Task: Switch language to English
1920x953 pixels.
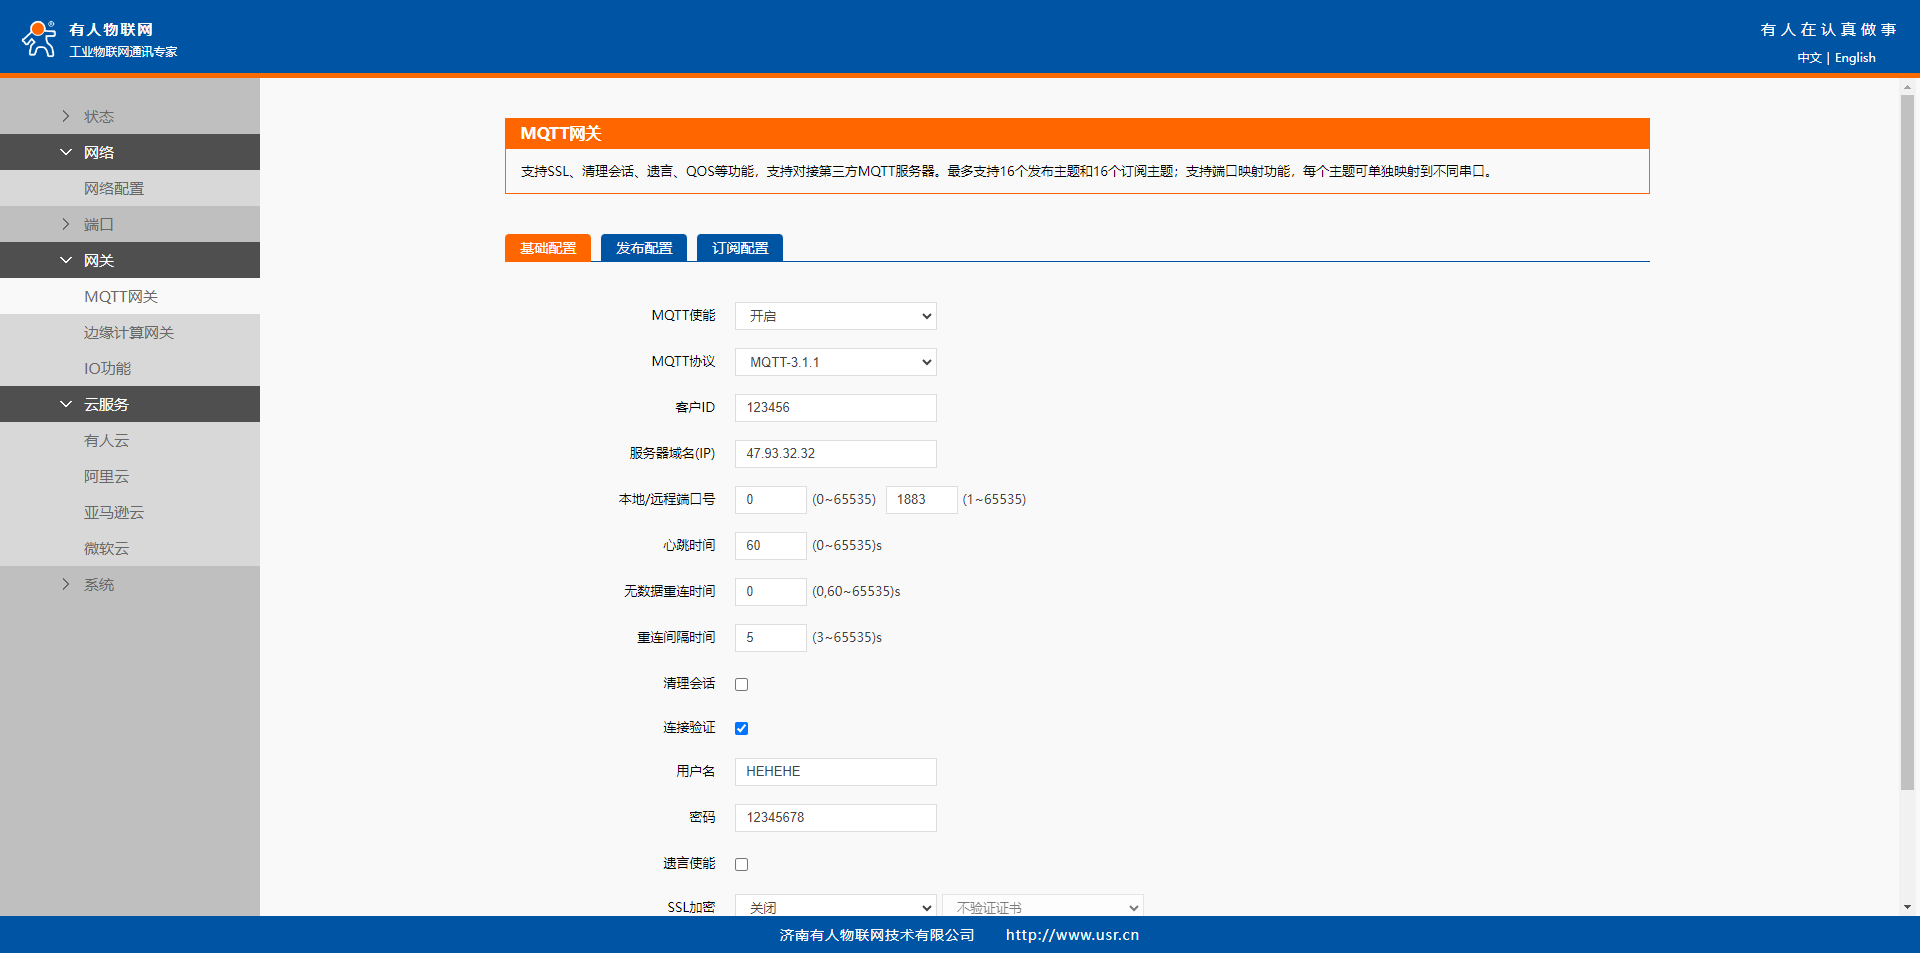Action: coord(1855,58)
